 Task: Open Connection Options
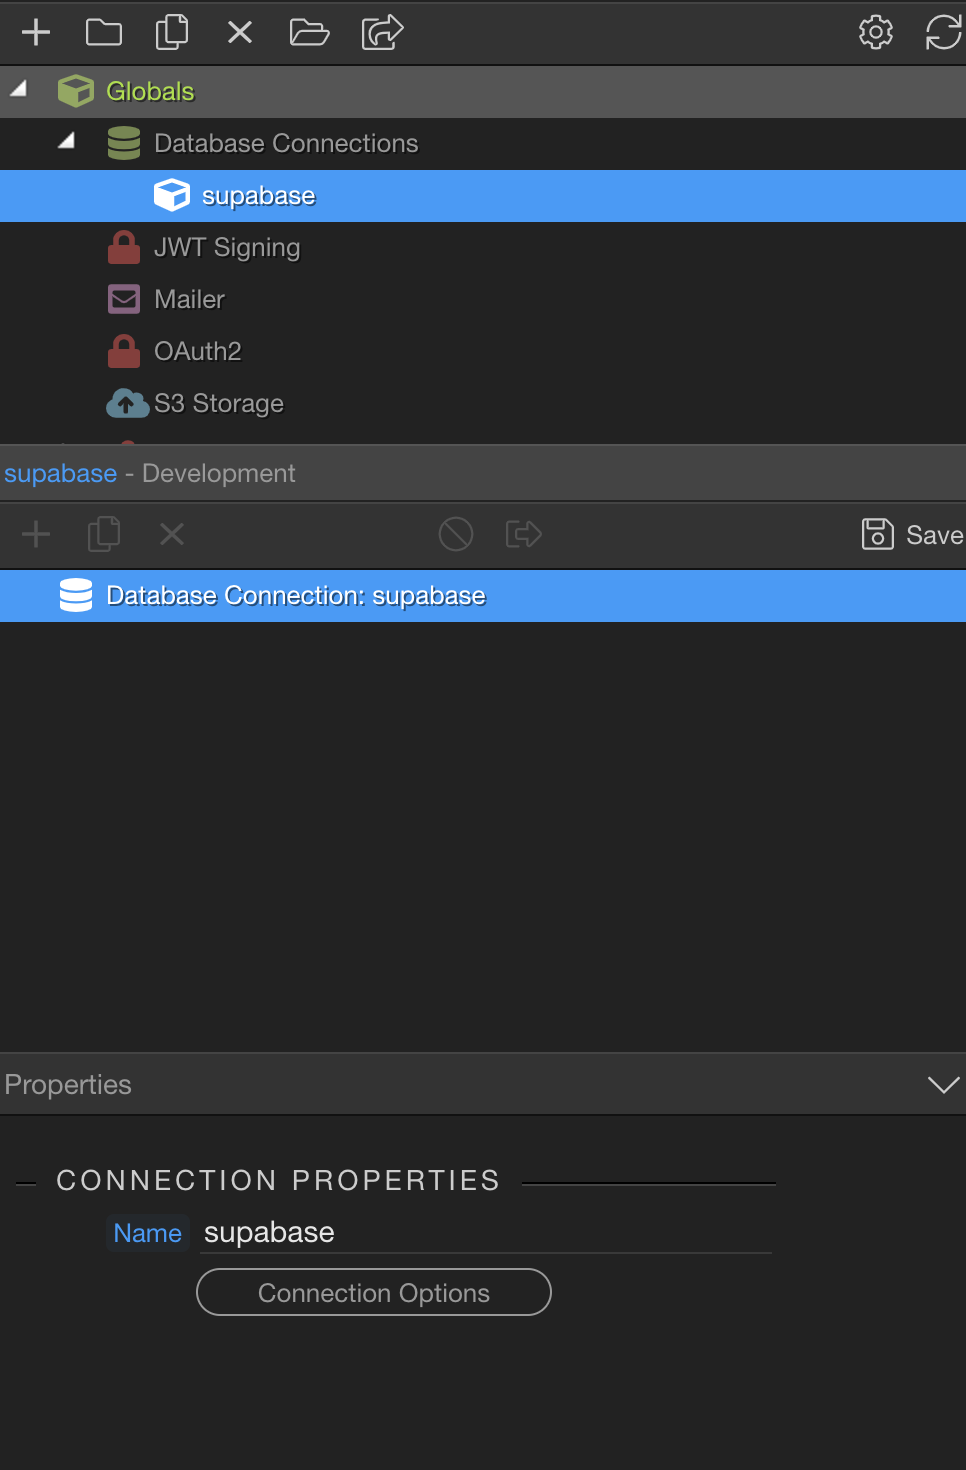click(374, 1293)
